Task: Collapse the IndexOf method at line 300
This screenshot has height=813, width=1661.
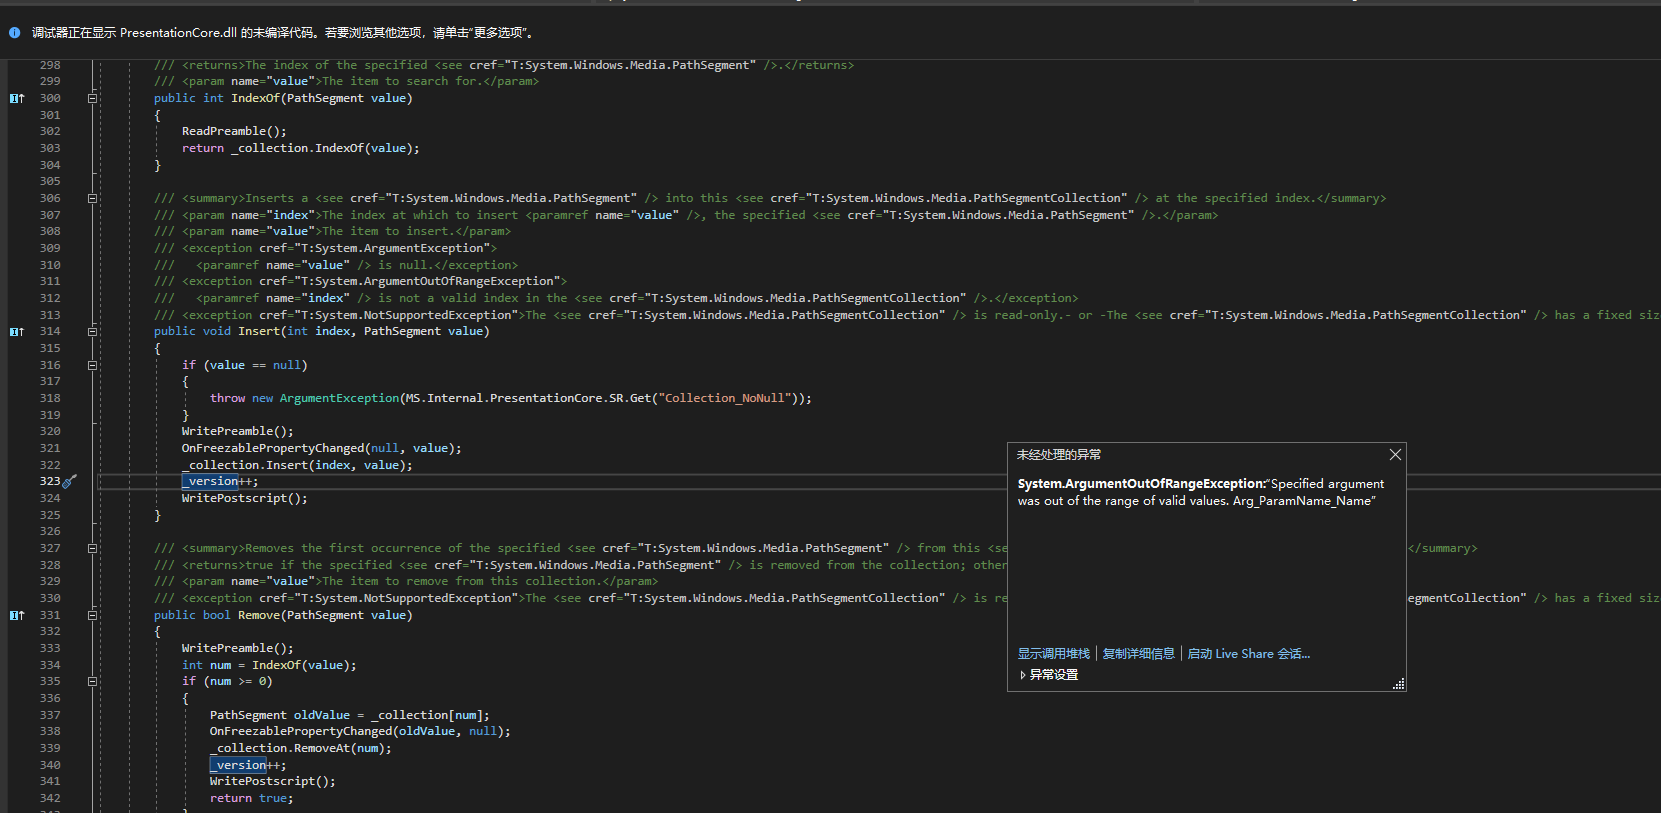Action: 92,98
